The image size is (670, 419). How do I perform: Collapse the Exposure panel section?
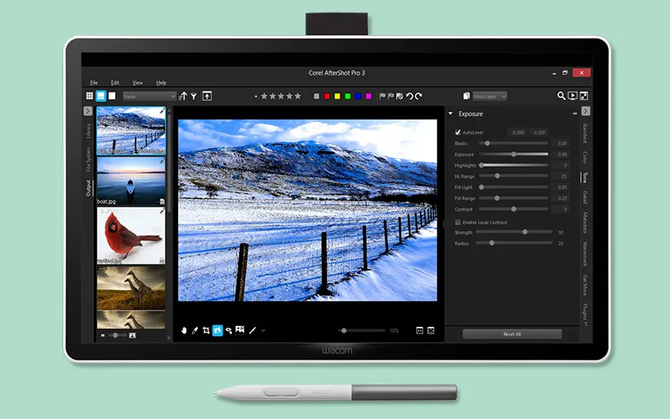[451, 114]
